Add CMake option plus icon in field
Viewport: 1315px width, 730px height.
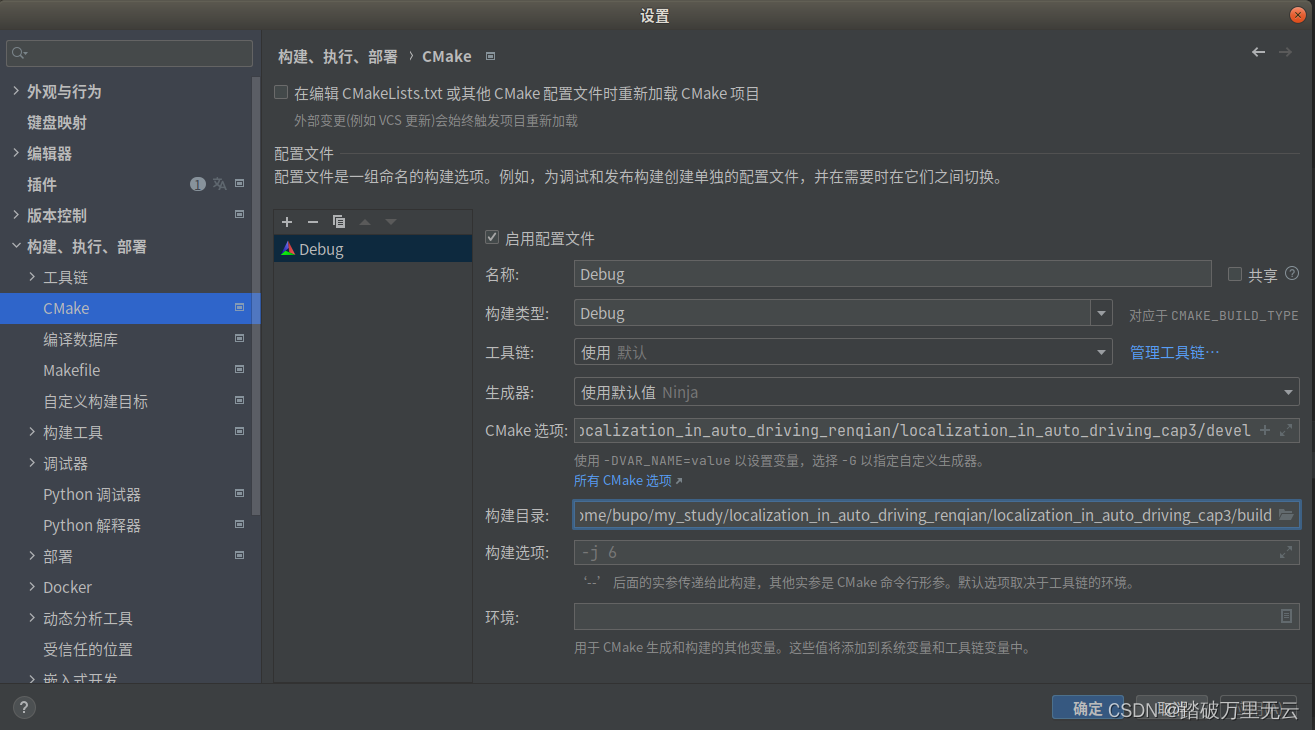pos(1265,430)
